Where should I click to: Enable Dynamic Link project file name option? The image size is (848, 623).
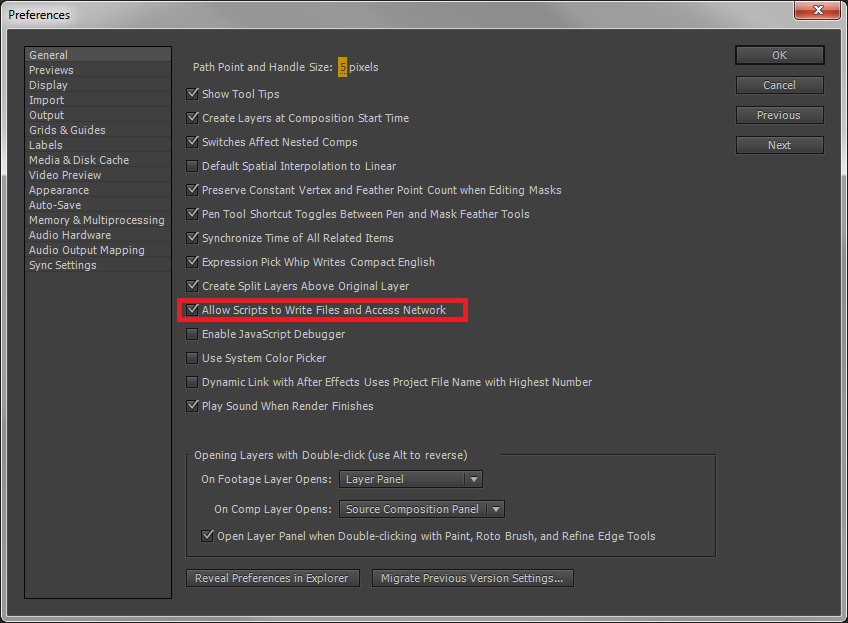coord(192,382)
